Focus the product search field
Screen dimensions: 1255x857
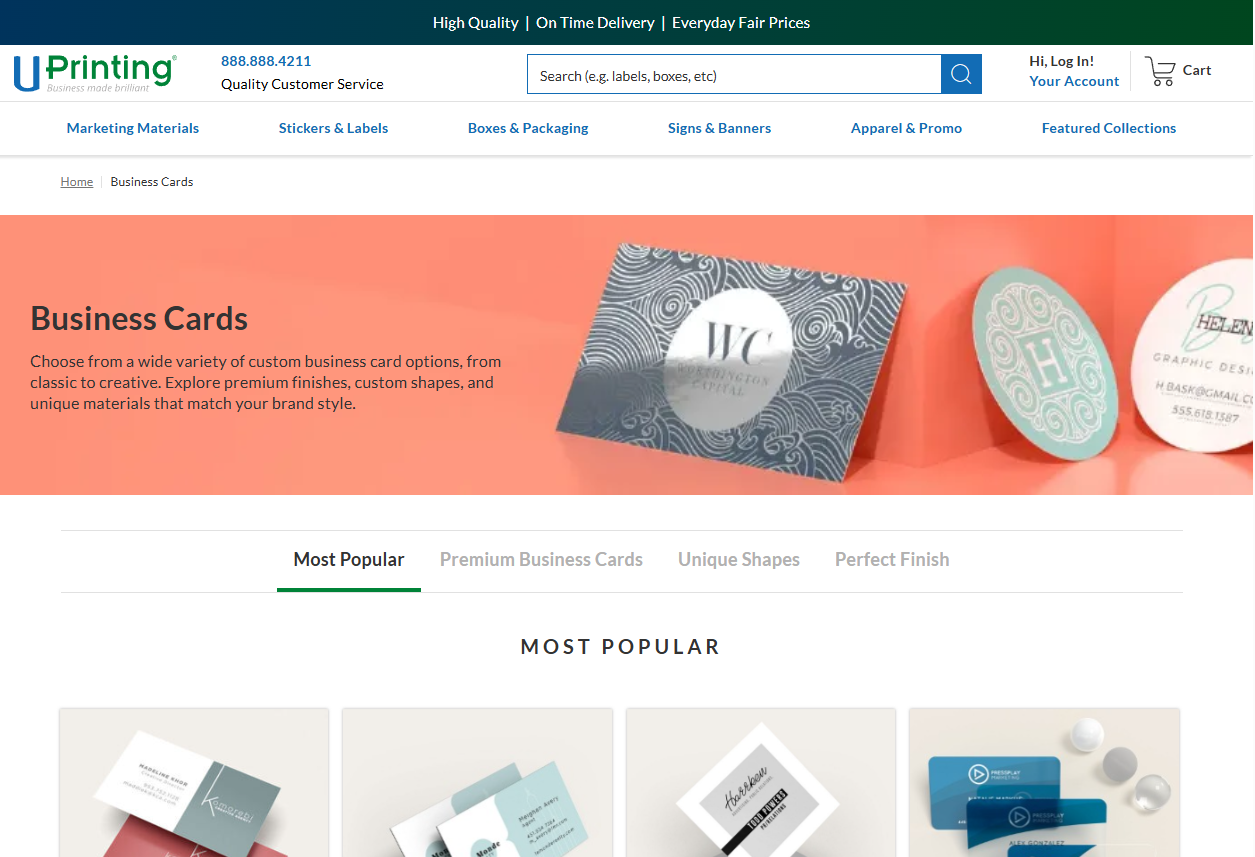tap(734, 74)
